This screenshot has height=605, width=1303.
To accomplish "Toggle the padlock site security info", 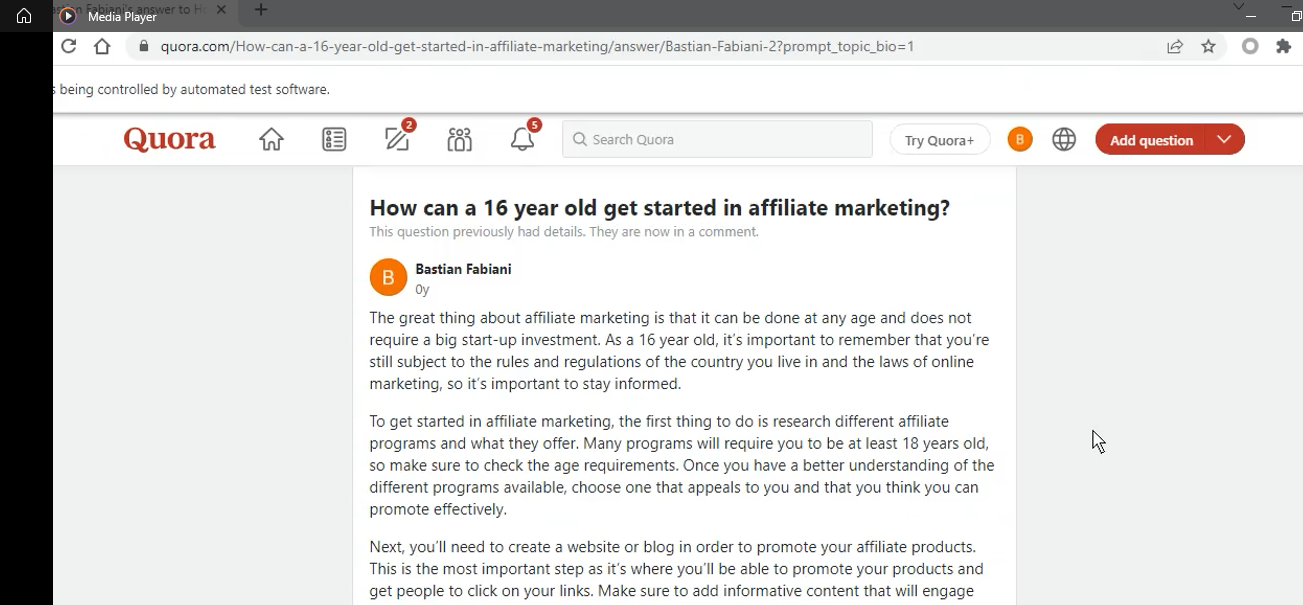I will point(146,45).
